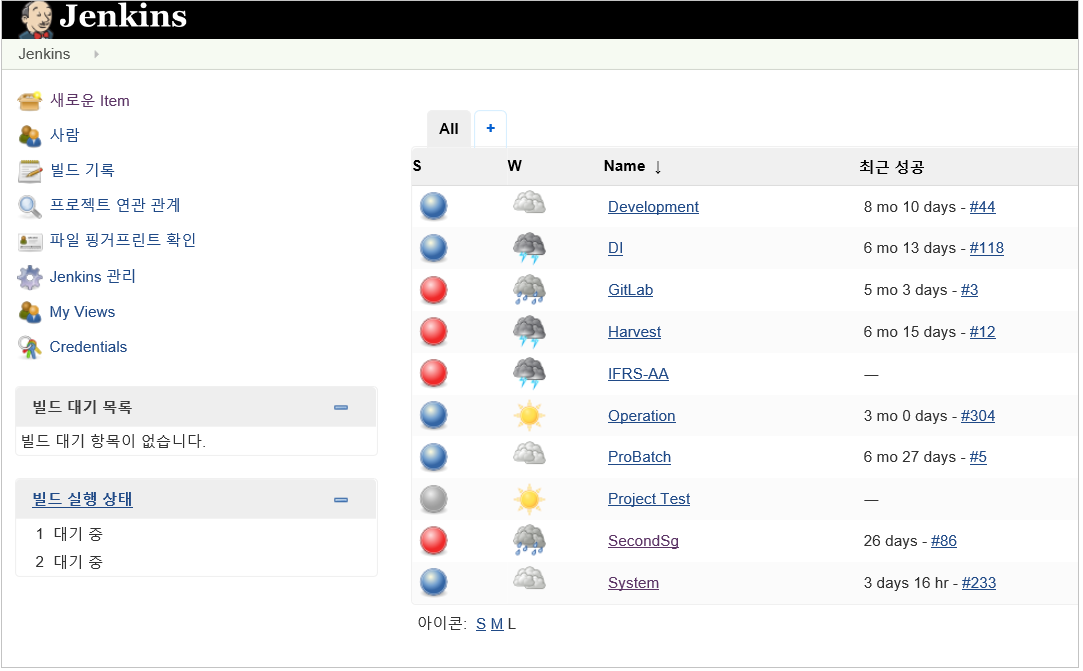1083x671 pixels.
Task: Click the grey status ball for Project Test
Action: coord(434,499)
